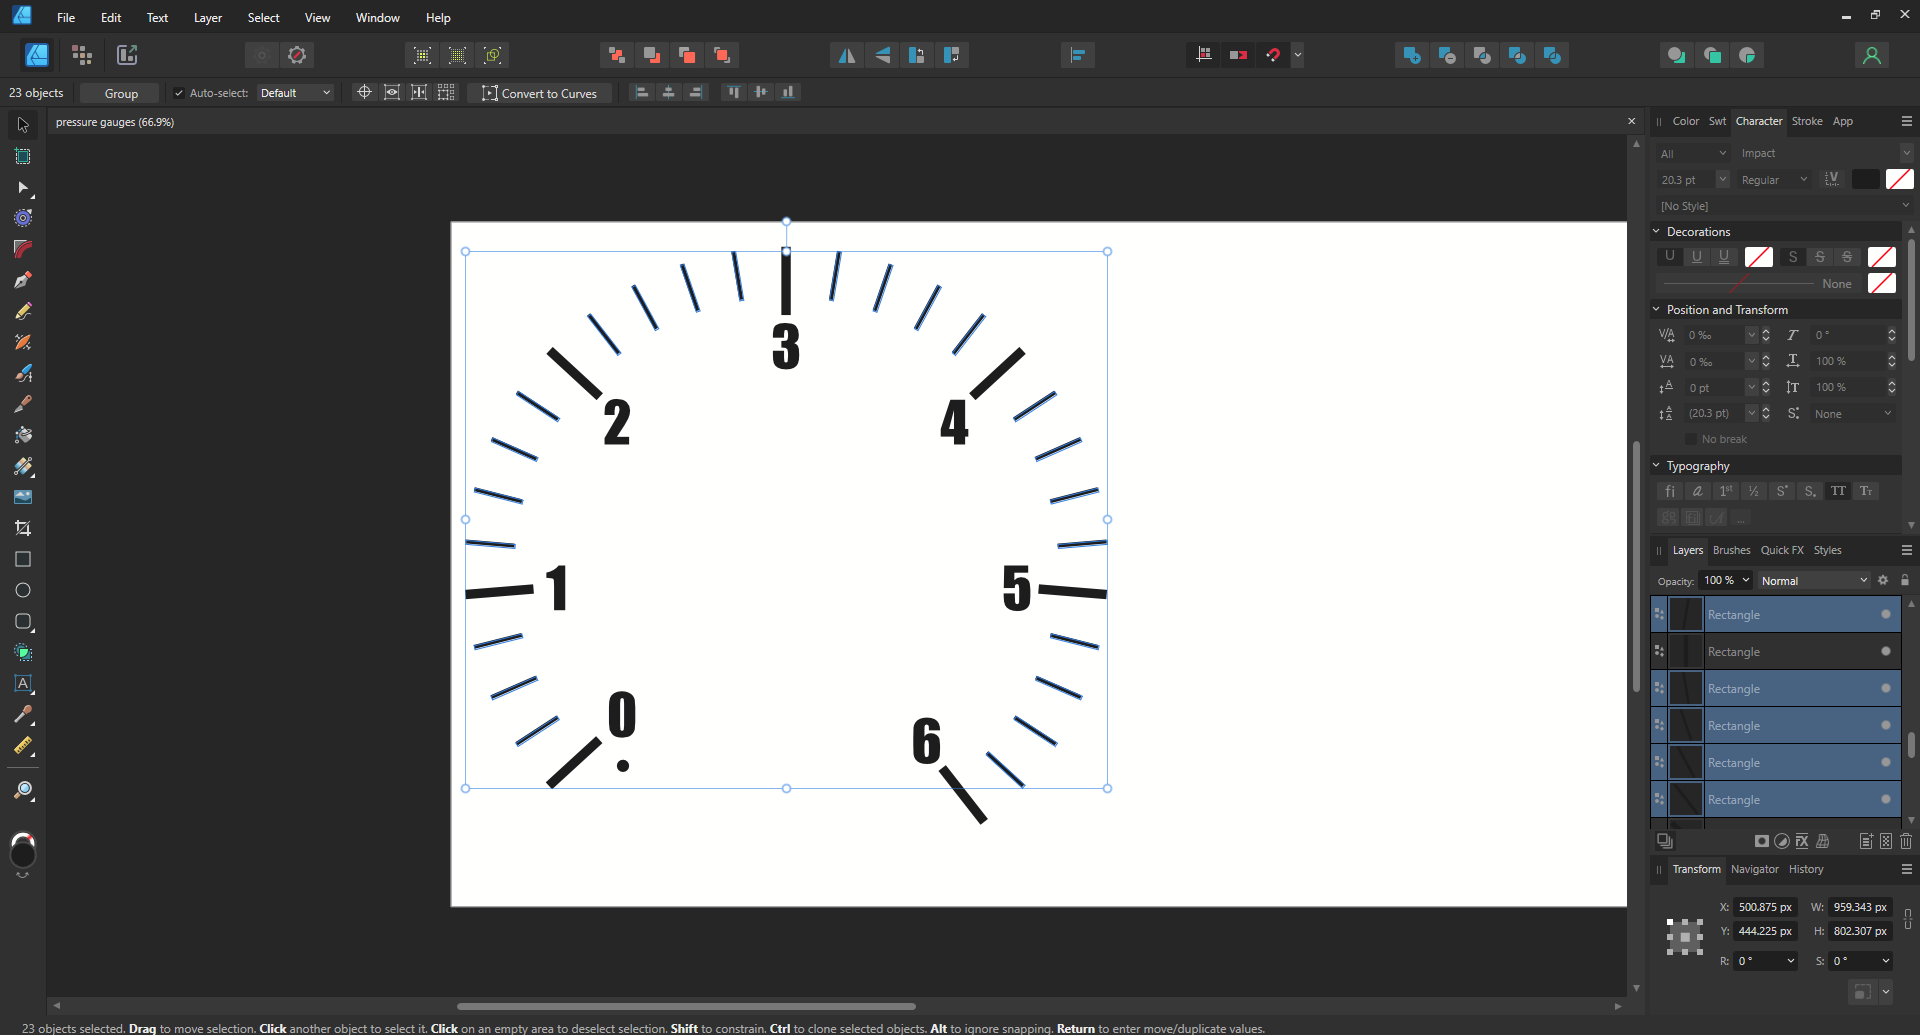Select the Pen tool
The image size is (1920, 1035).
click(x=23, y=281)
